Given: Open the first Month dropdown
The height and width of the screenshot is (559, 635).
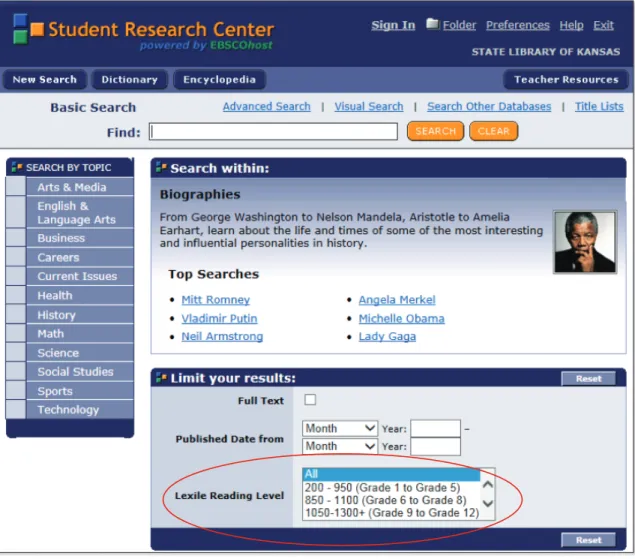Looking at the screenshot, I should click(340, 428).
